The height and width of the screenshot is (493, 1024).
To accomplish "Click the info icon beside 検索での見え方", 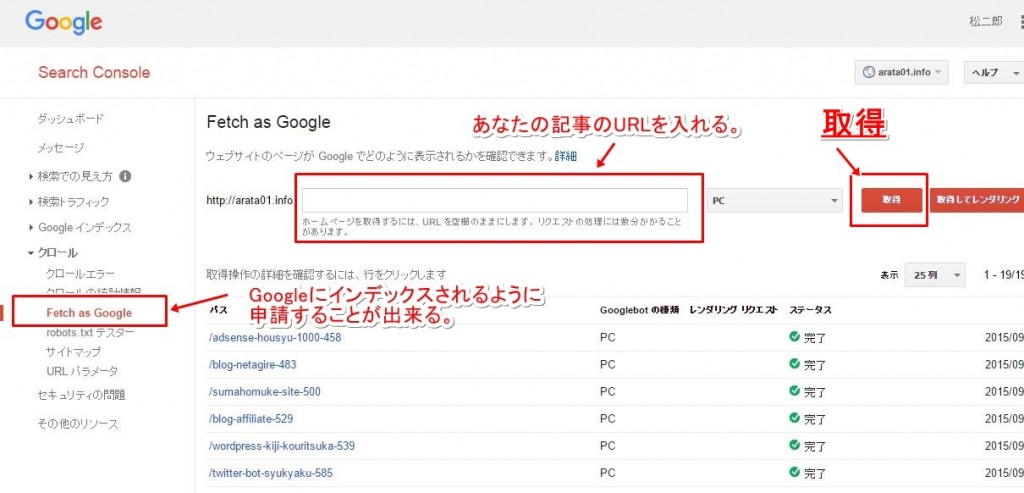I will [x=125, y=176].
